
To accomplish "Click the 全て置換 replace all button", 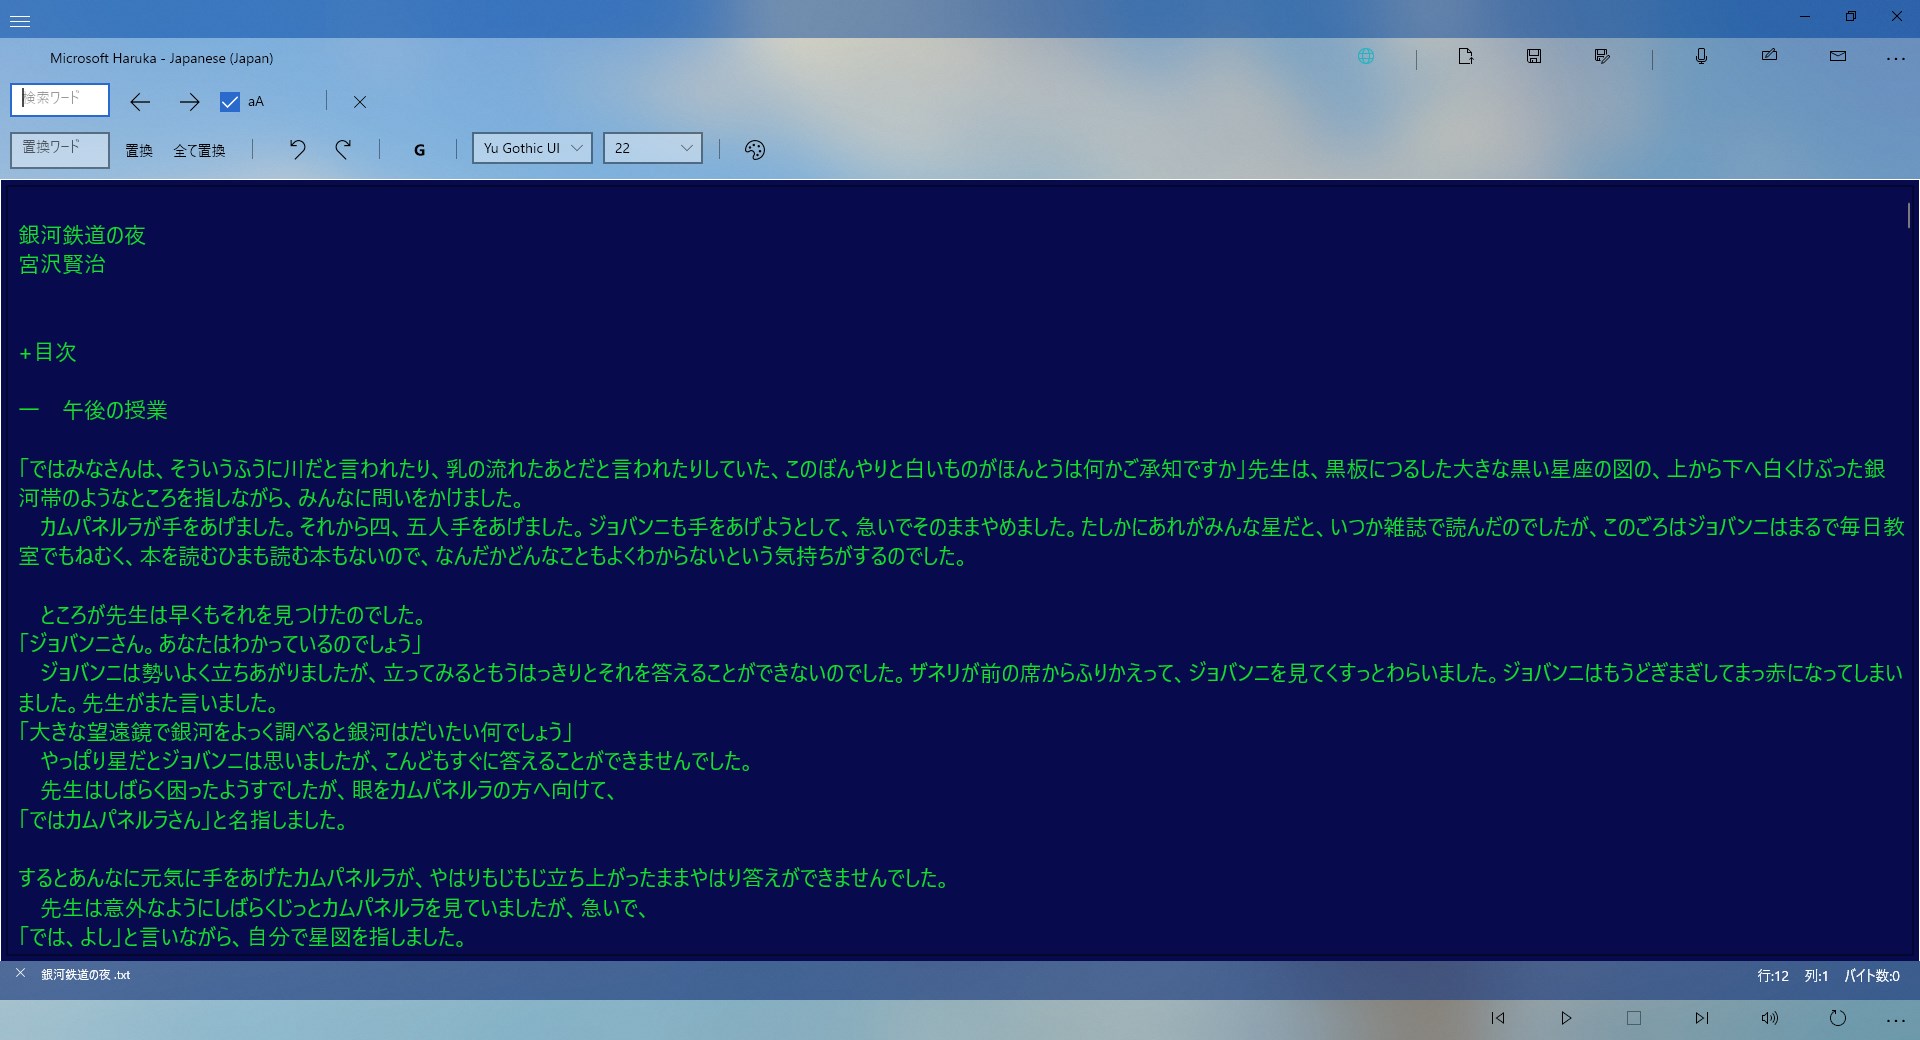I will point(199,150).
